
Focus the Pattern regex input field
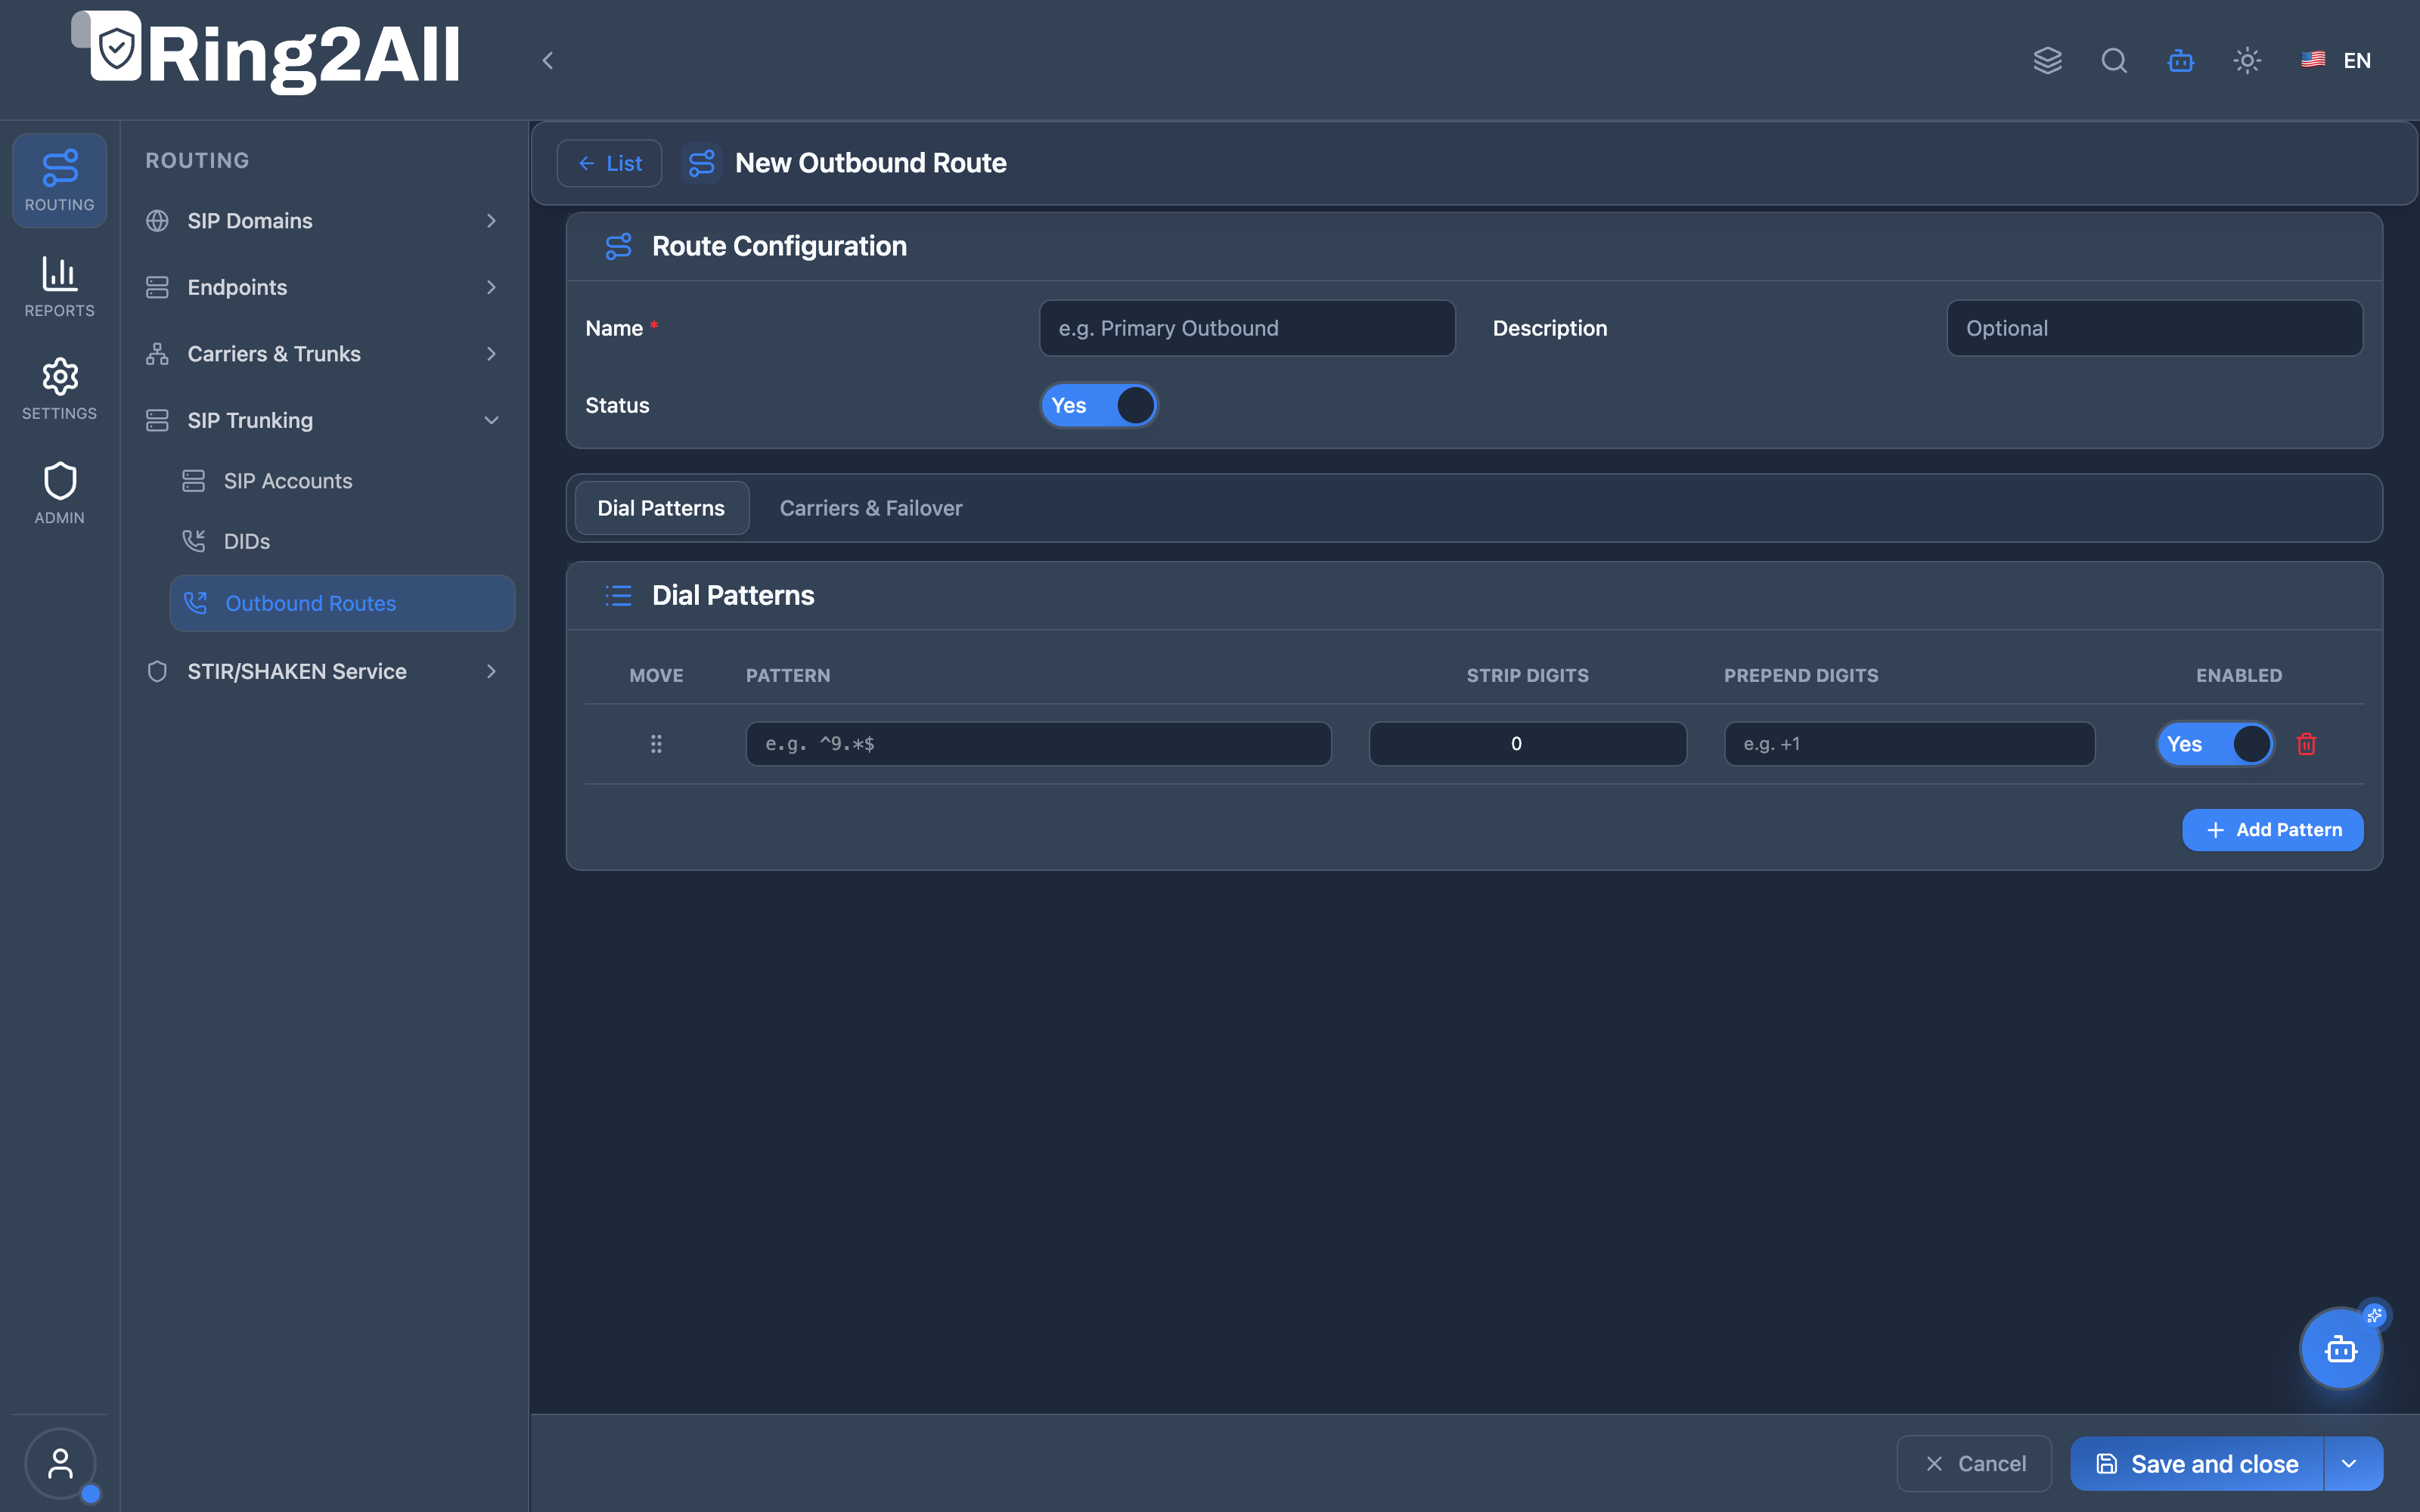pos(1038,744)
